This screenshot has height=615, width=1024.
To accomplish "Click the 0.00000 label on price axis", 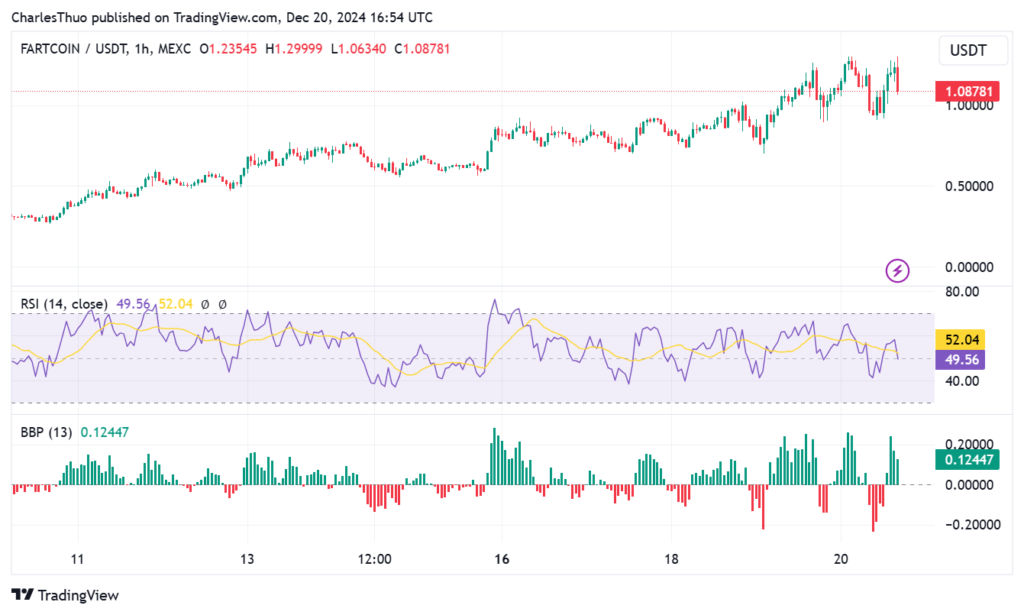I will pyautogui.click(x=969, y=267).
